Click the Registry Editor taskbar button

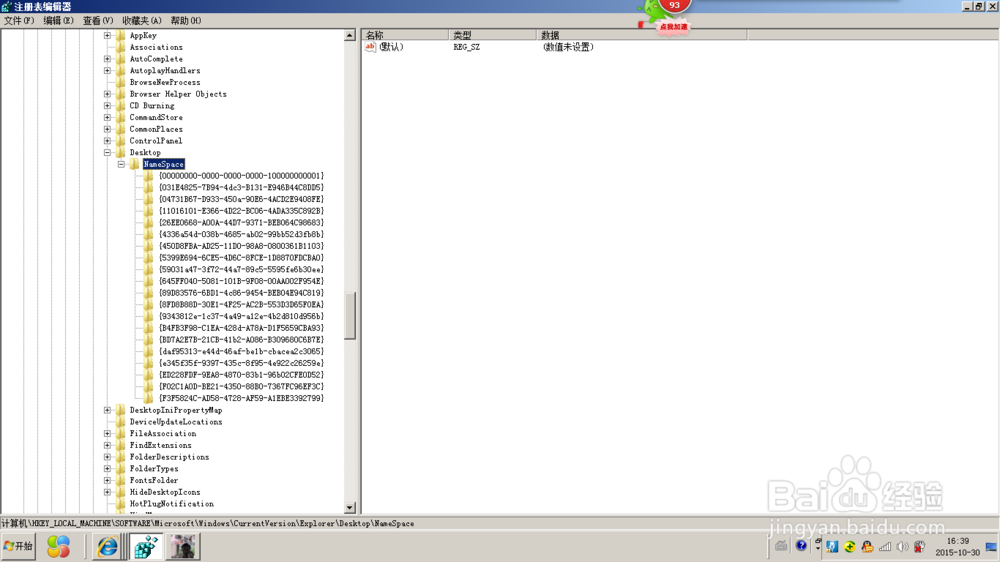pyautogui.click(x=146, y=547)
